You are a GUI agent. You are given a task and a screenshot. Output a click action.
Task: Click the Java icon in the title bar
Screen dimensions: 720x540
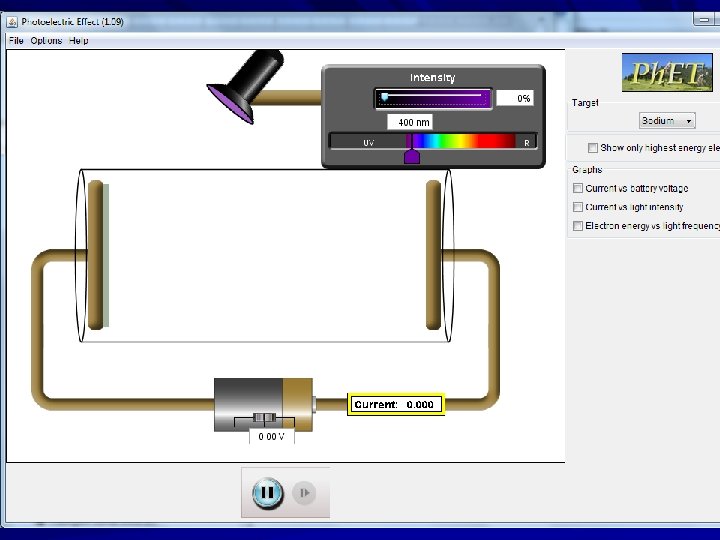tap(12, 22)
